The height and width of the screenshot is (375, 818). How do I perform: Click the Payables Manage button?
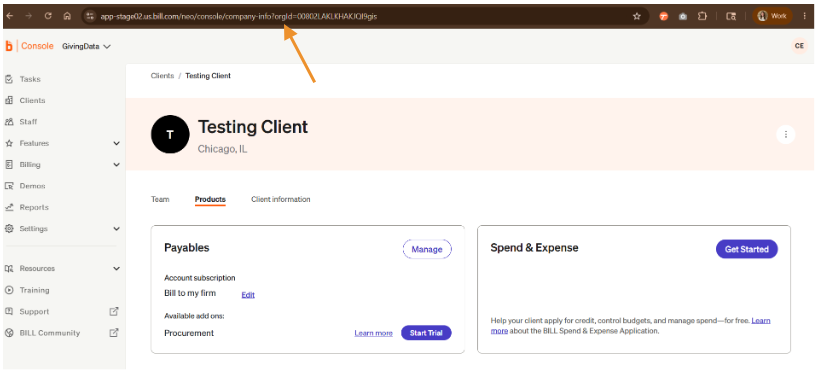point(427,249)
